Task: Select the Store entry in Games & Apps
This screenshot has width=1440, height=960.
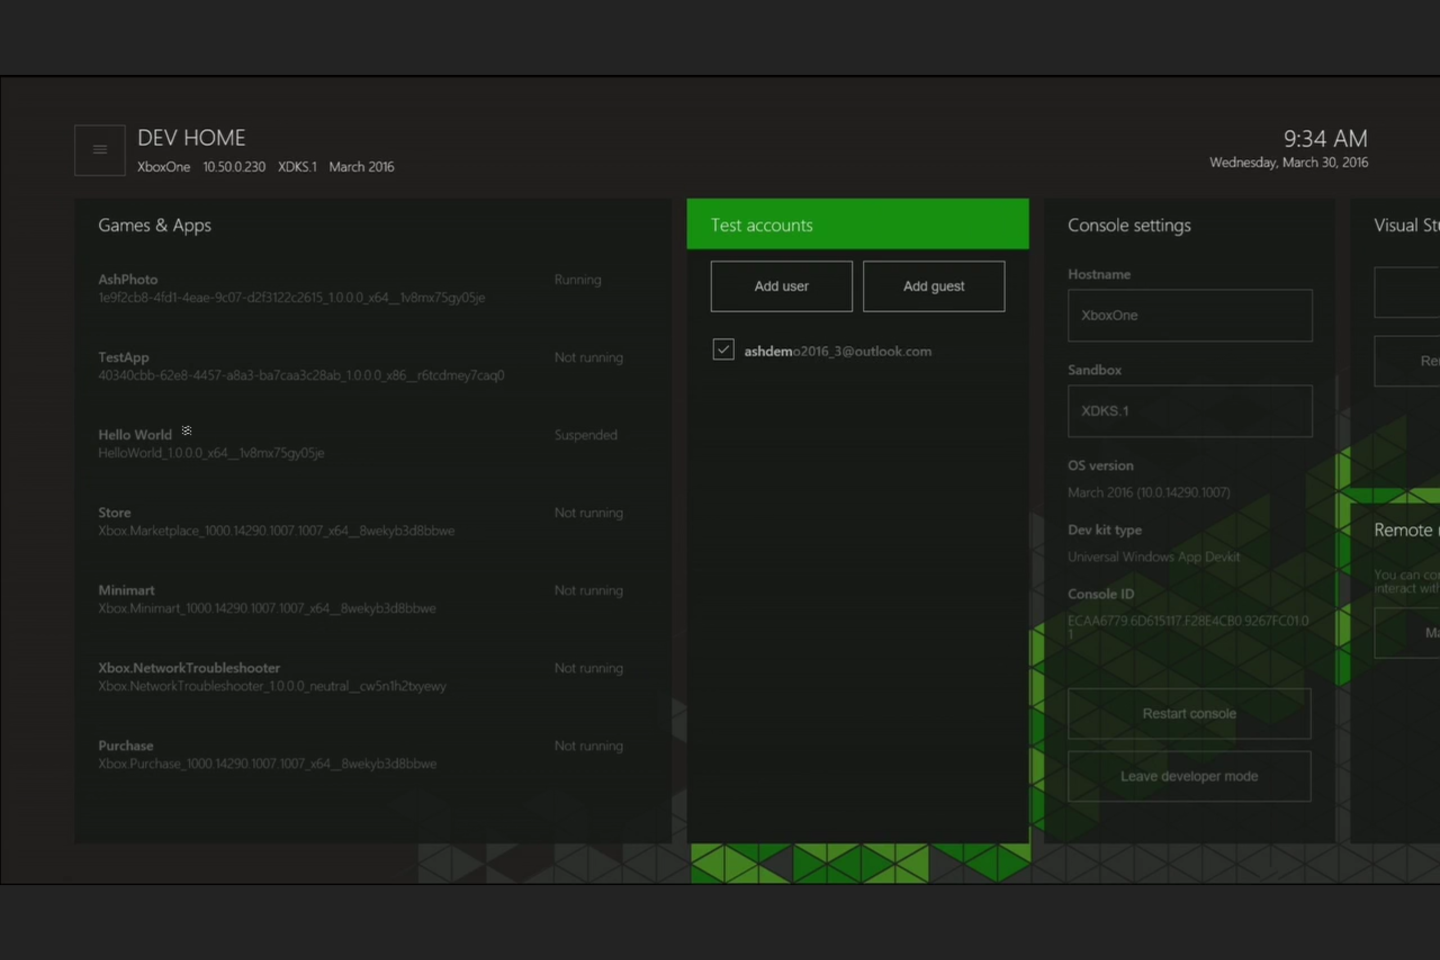Action: [300, 521]
